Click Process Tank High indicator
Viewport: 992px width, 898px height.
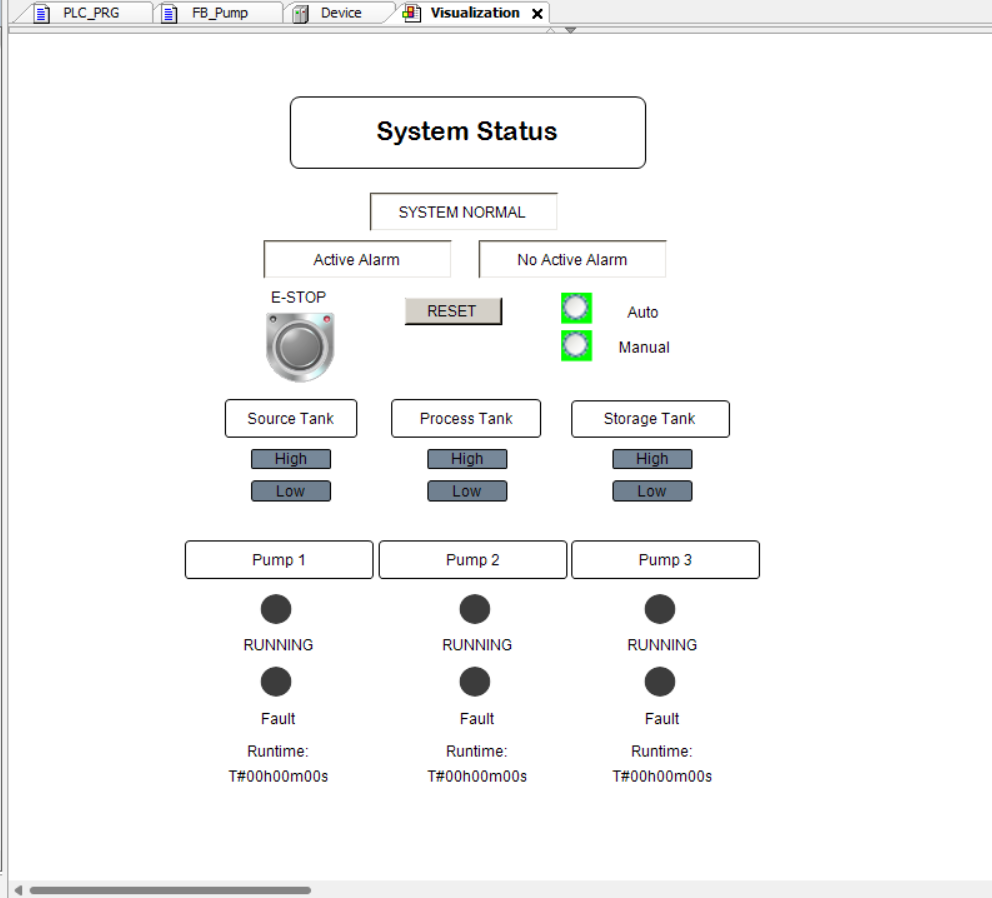467,459
